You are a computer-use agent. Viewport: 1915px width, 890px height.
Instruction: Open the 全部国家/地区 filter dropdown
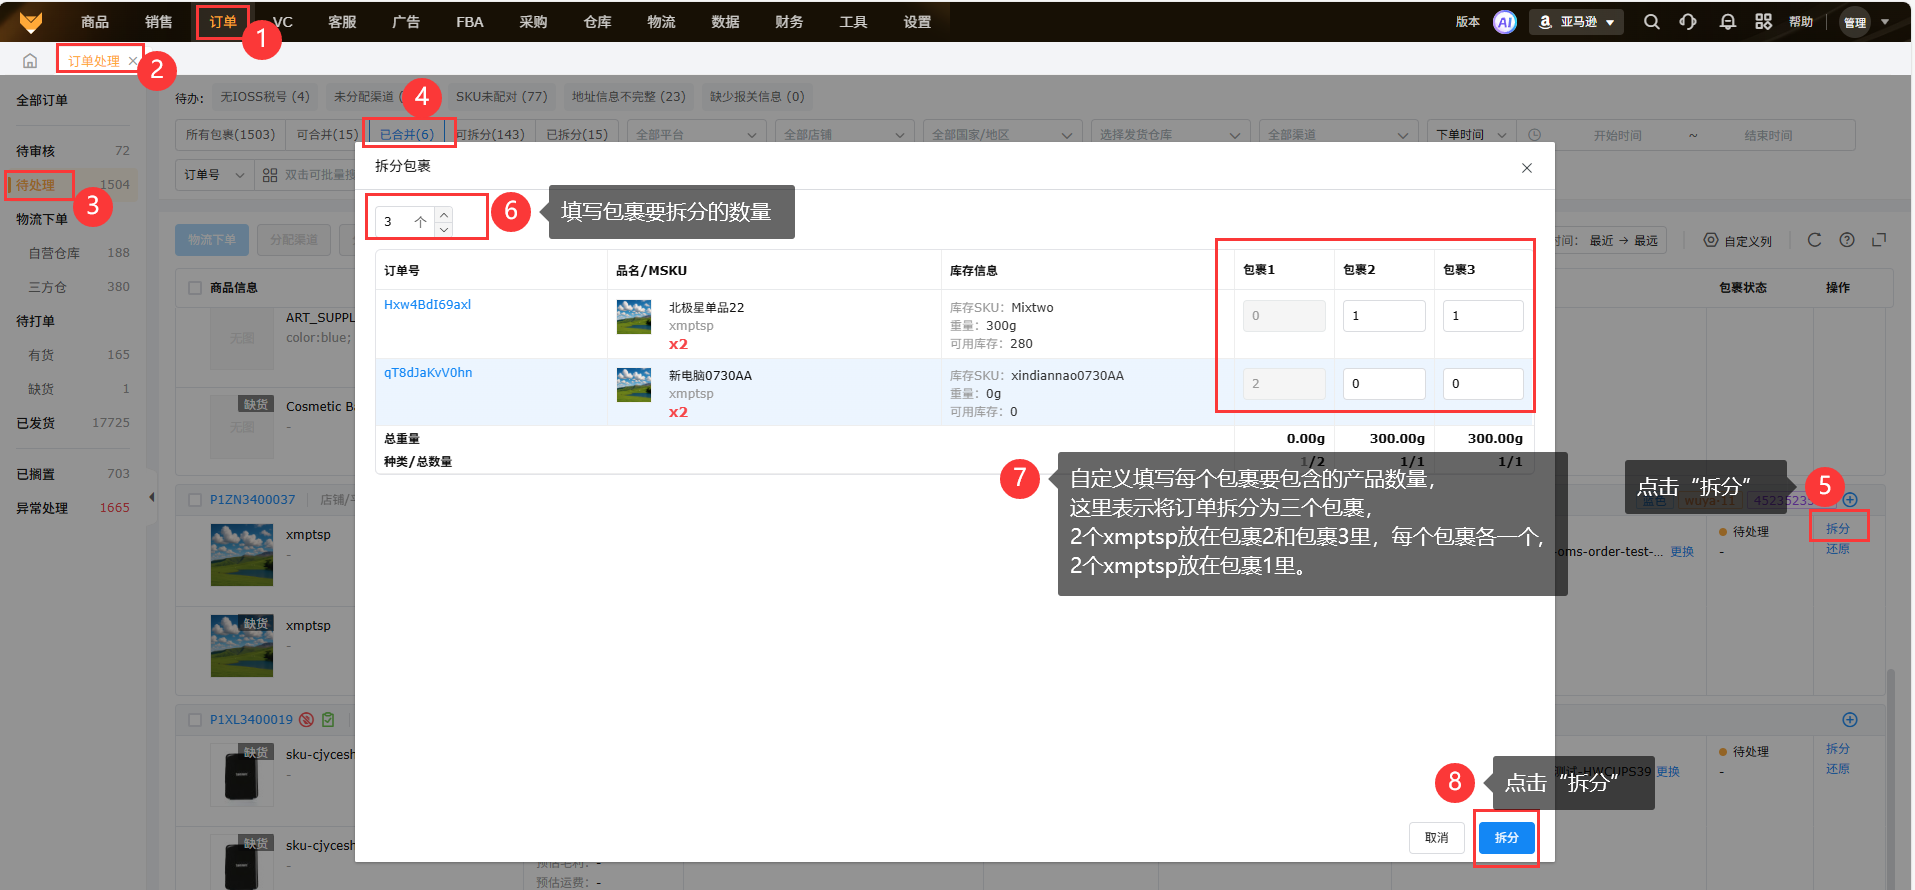coord(1003,135)
